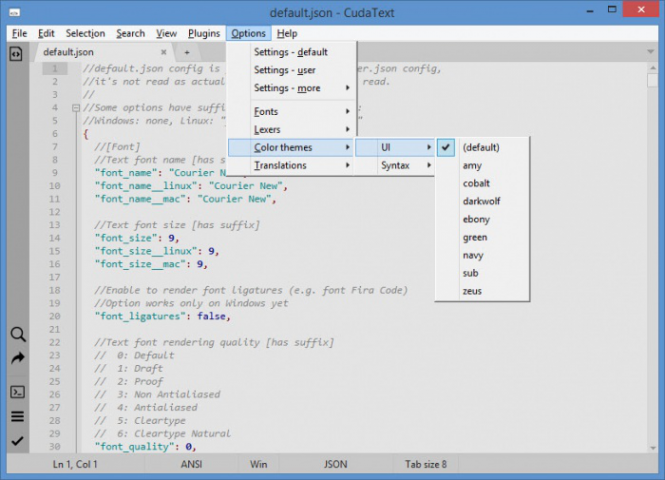Collapse the fold marker at line 4

tap(75, 108)
